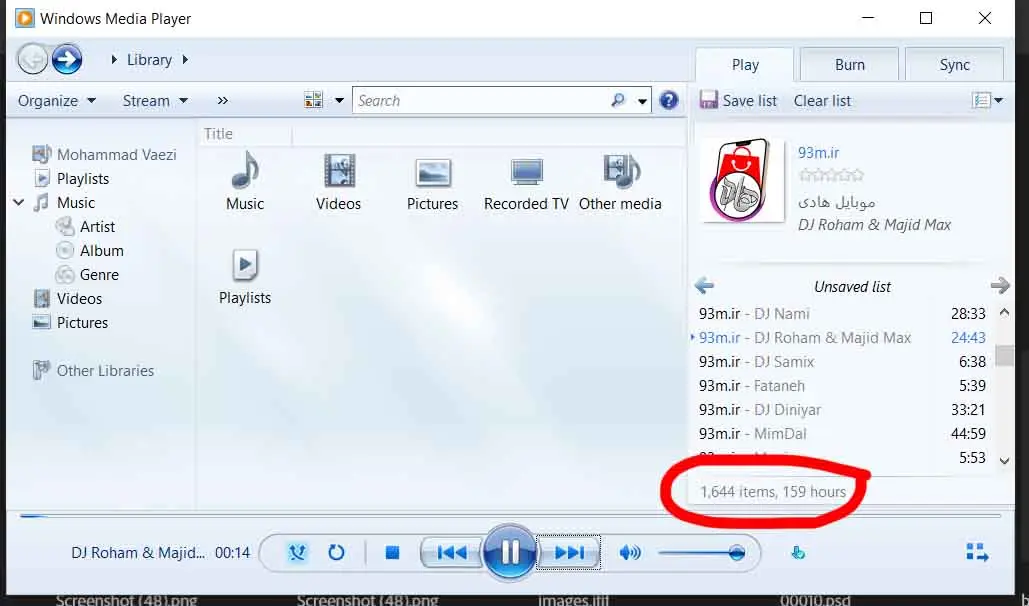The height and width of the screenshot is (606, 1029).
Task: Open the Pictures library icon
Action: (x=432, y=181)
